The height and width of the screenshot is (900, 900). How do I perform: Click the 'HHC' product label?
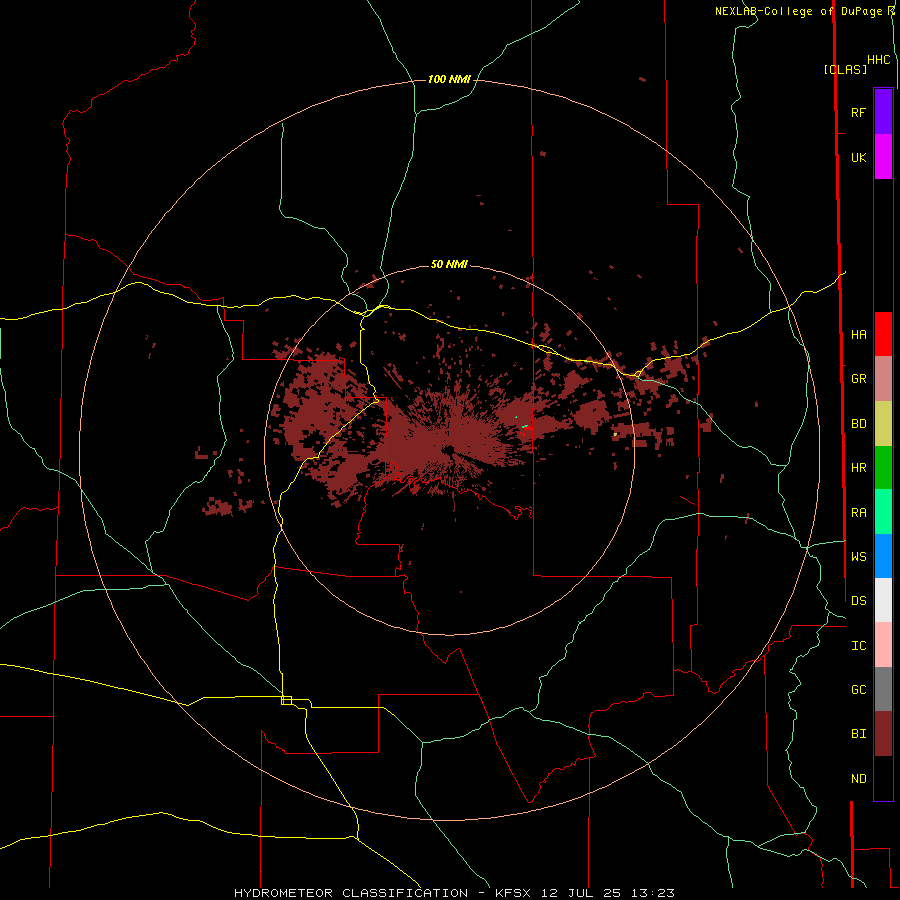878,60
